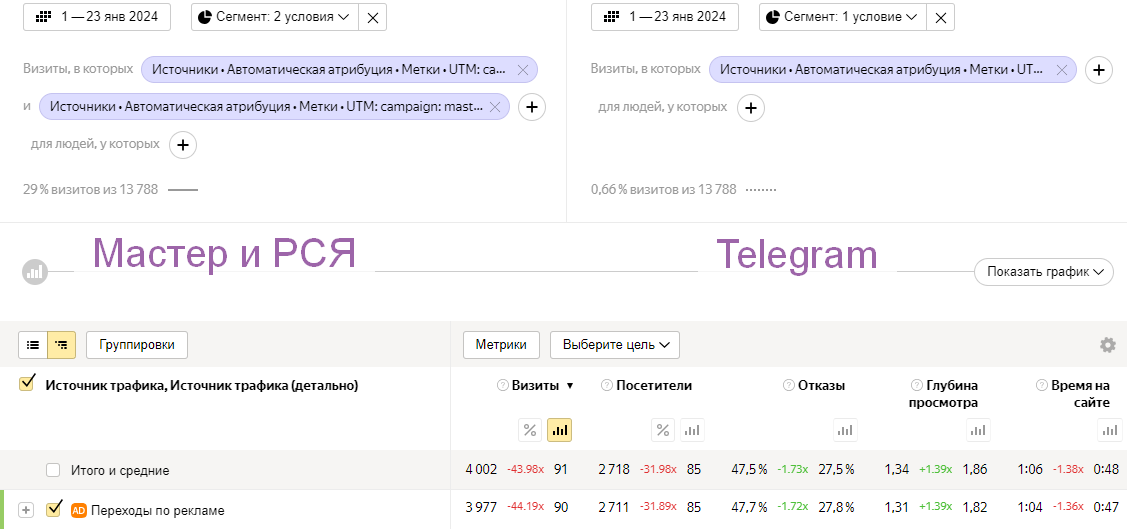Viewport: 1127px width, 529px height.
Task: Click '0,66 % визитов из 13 788' text
Action: tap(663, 190)
